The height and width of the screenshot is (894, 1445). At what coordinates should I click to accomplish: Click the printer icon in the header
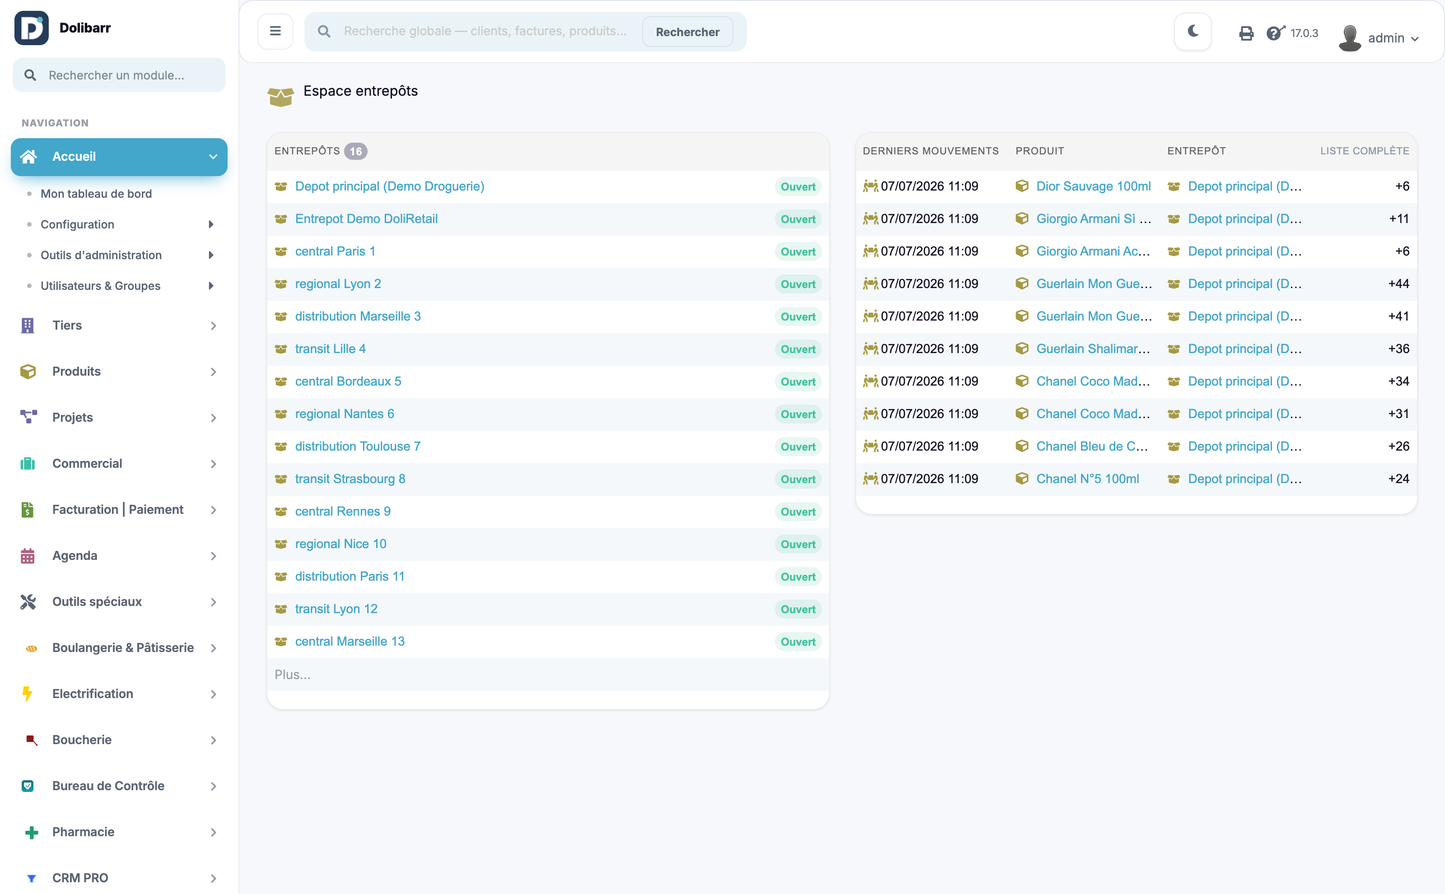tap(1246, 33)
